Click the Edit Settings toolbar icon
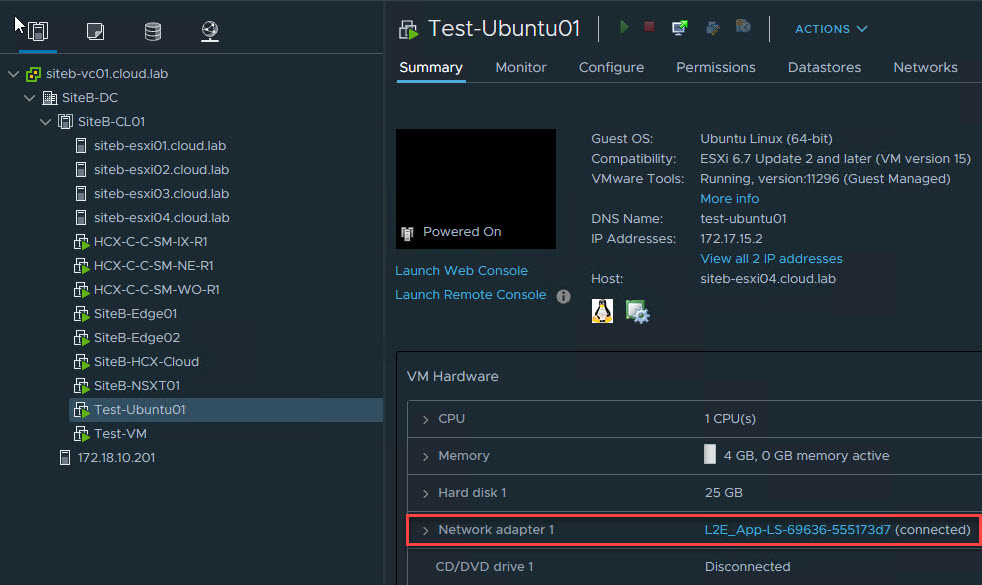Screen dimensions: 982x585 pyautogui.click(x=712, y=28)
